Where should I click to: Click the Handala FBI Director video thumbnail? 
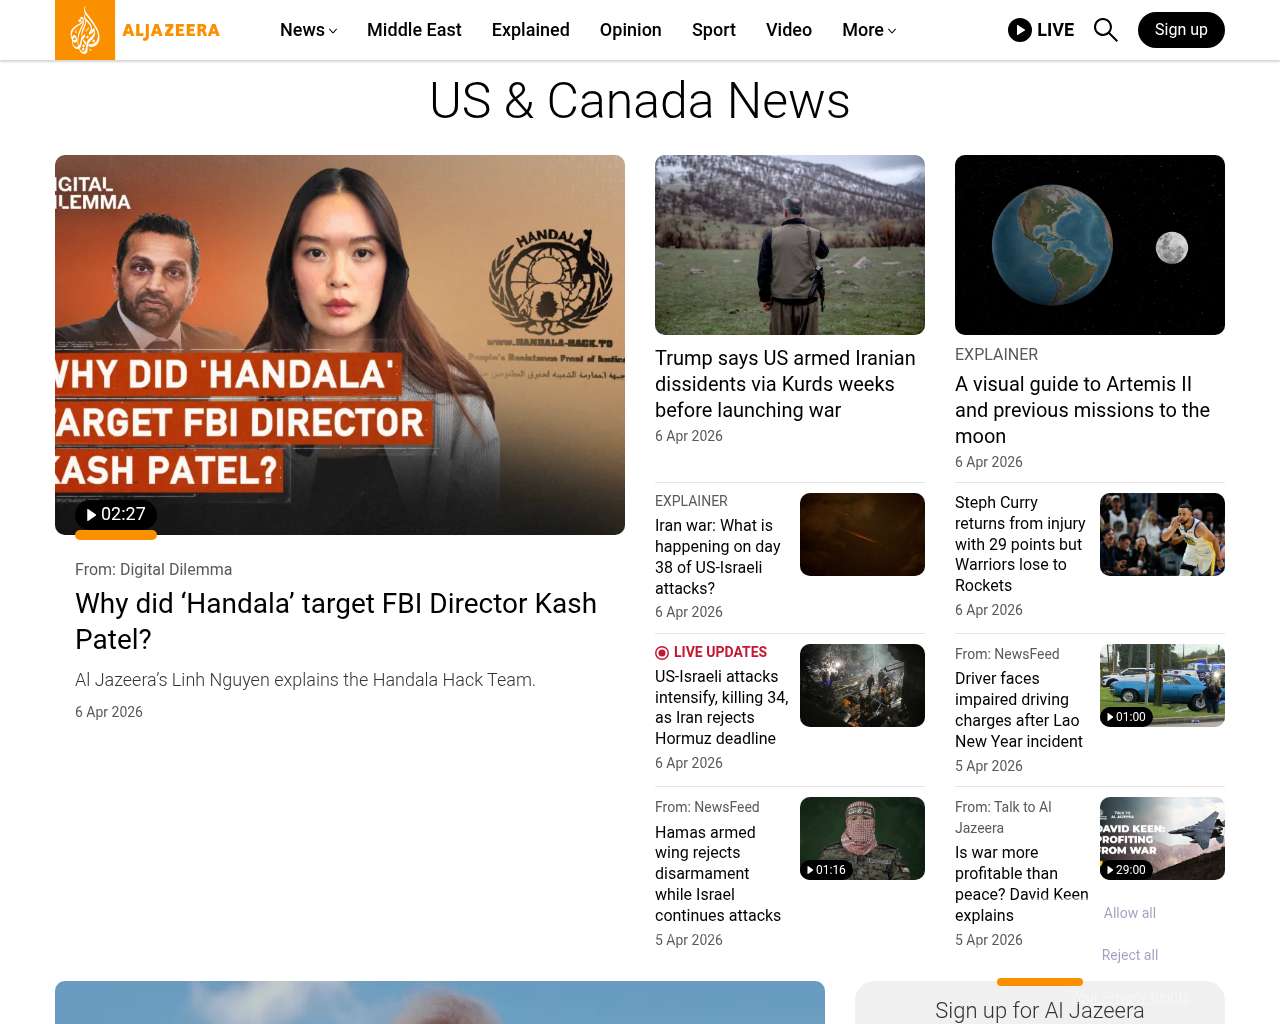(x=340, y=345)
